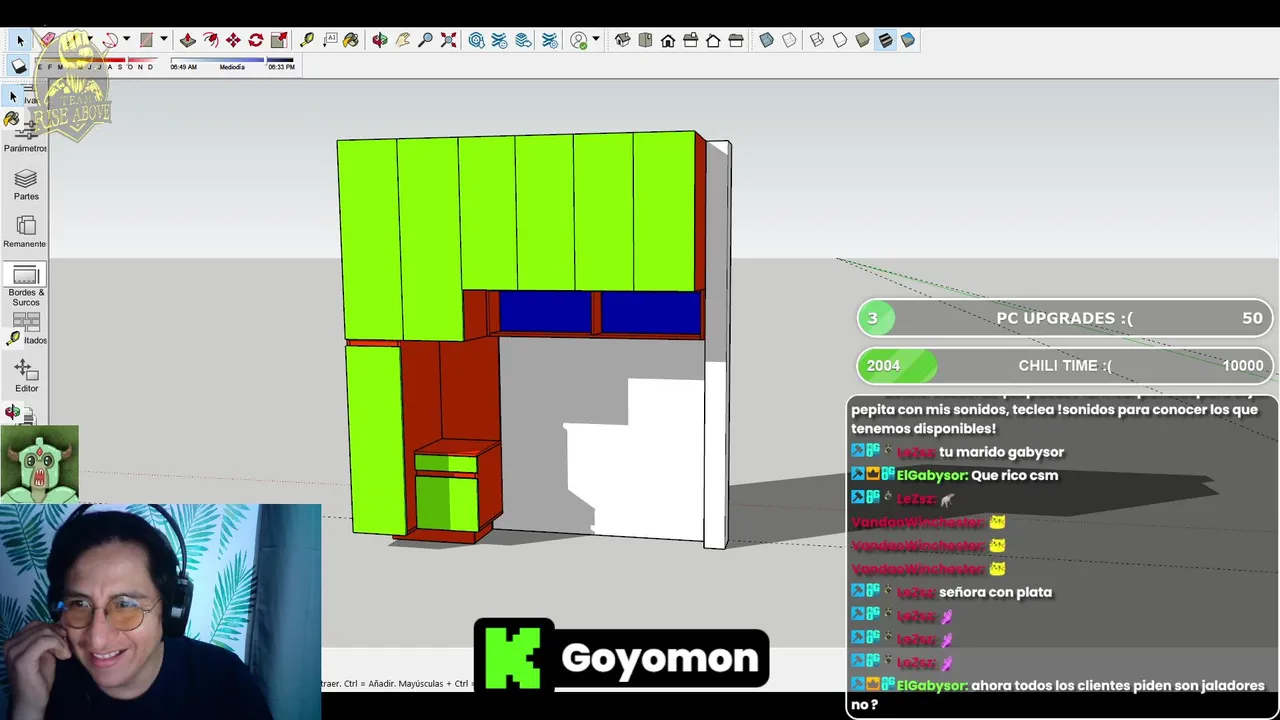1280x720 pixels.
Task: Select the arrow Select tool in top toolbar
Action: tap(20, 40)
